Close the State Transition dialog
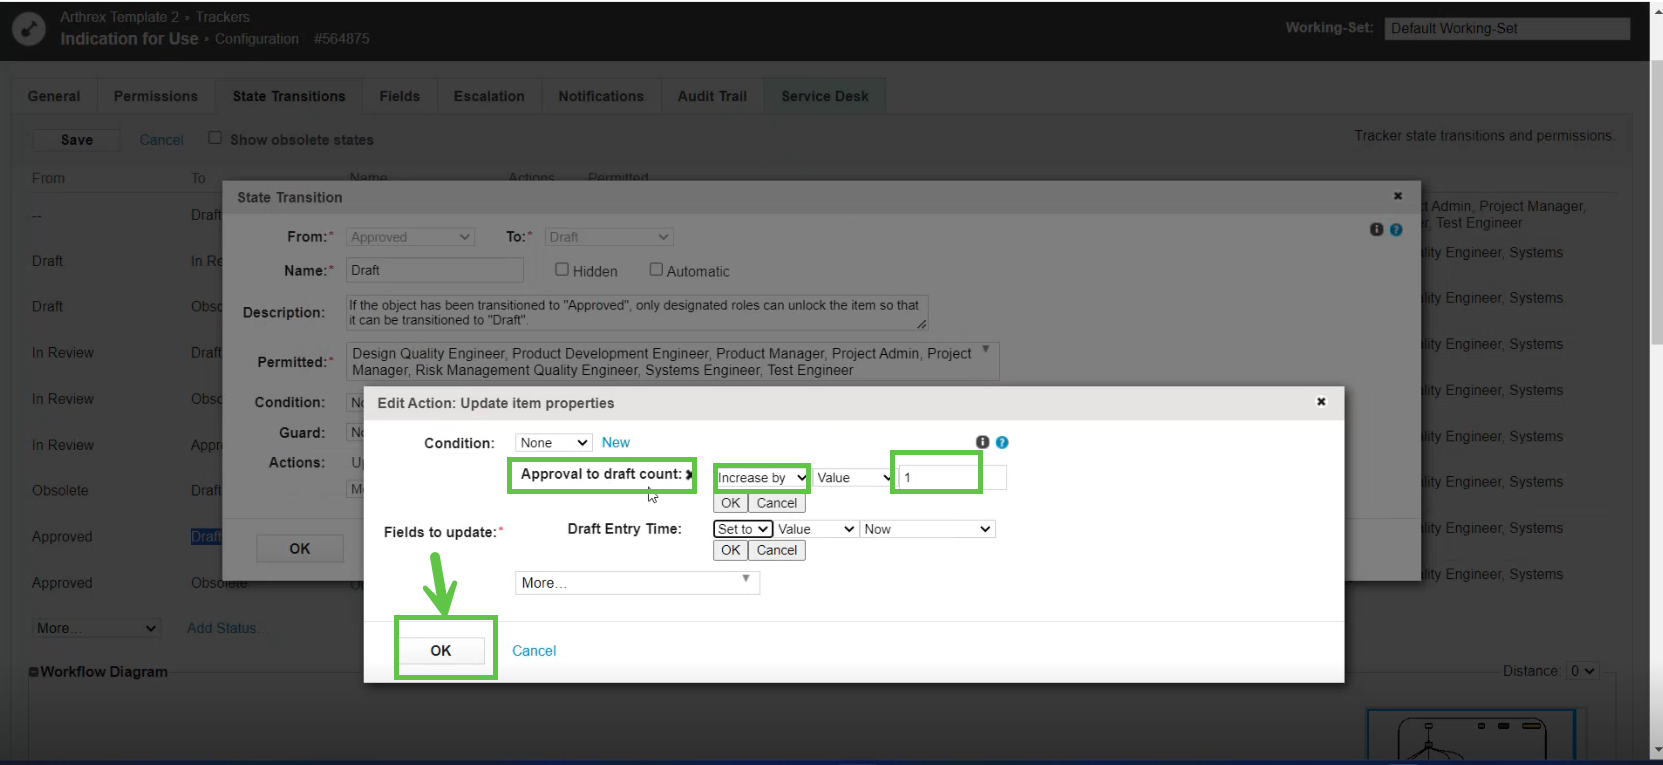This screenshot has height=765, width=1663. pyautogui.click(x=1397, y=196)
